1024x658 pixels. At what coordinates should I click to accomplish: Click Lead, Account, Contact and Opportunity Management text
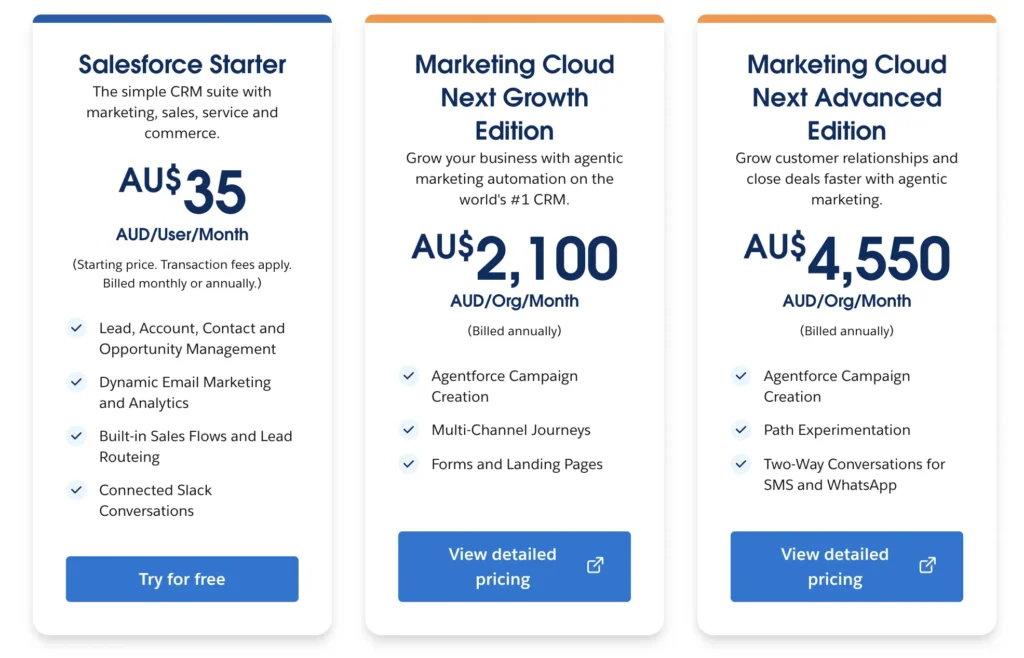tap(192, 338)
